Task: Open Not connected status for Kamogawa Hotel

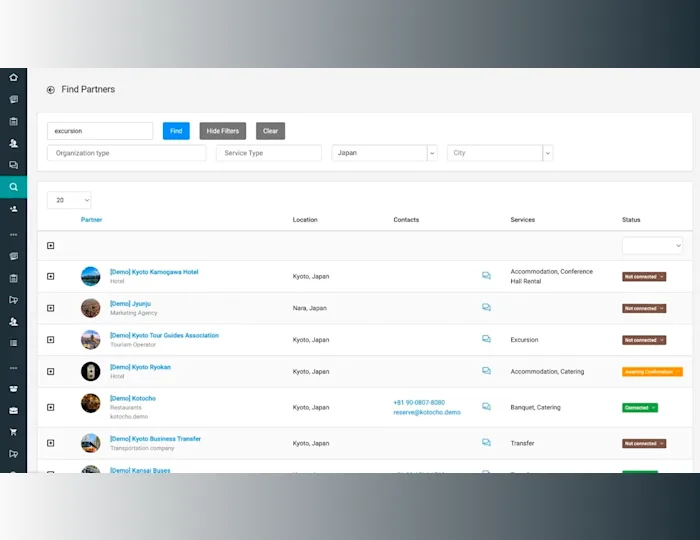Action: [644, 277]
